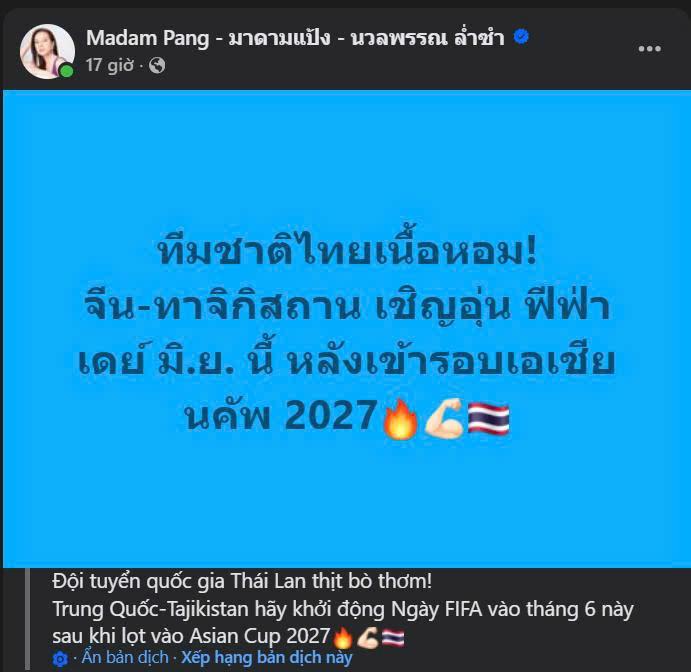Viewport: 691px width, 672px height.
Task: Click the green online status dot
Action: (x=67, y=71)
